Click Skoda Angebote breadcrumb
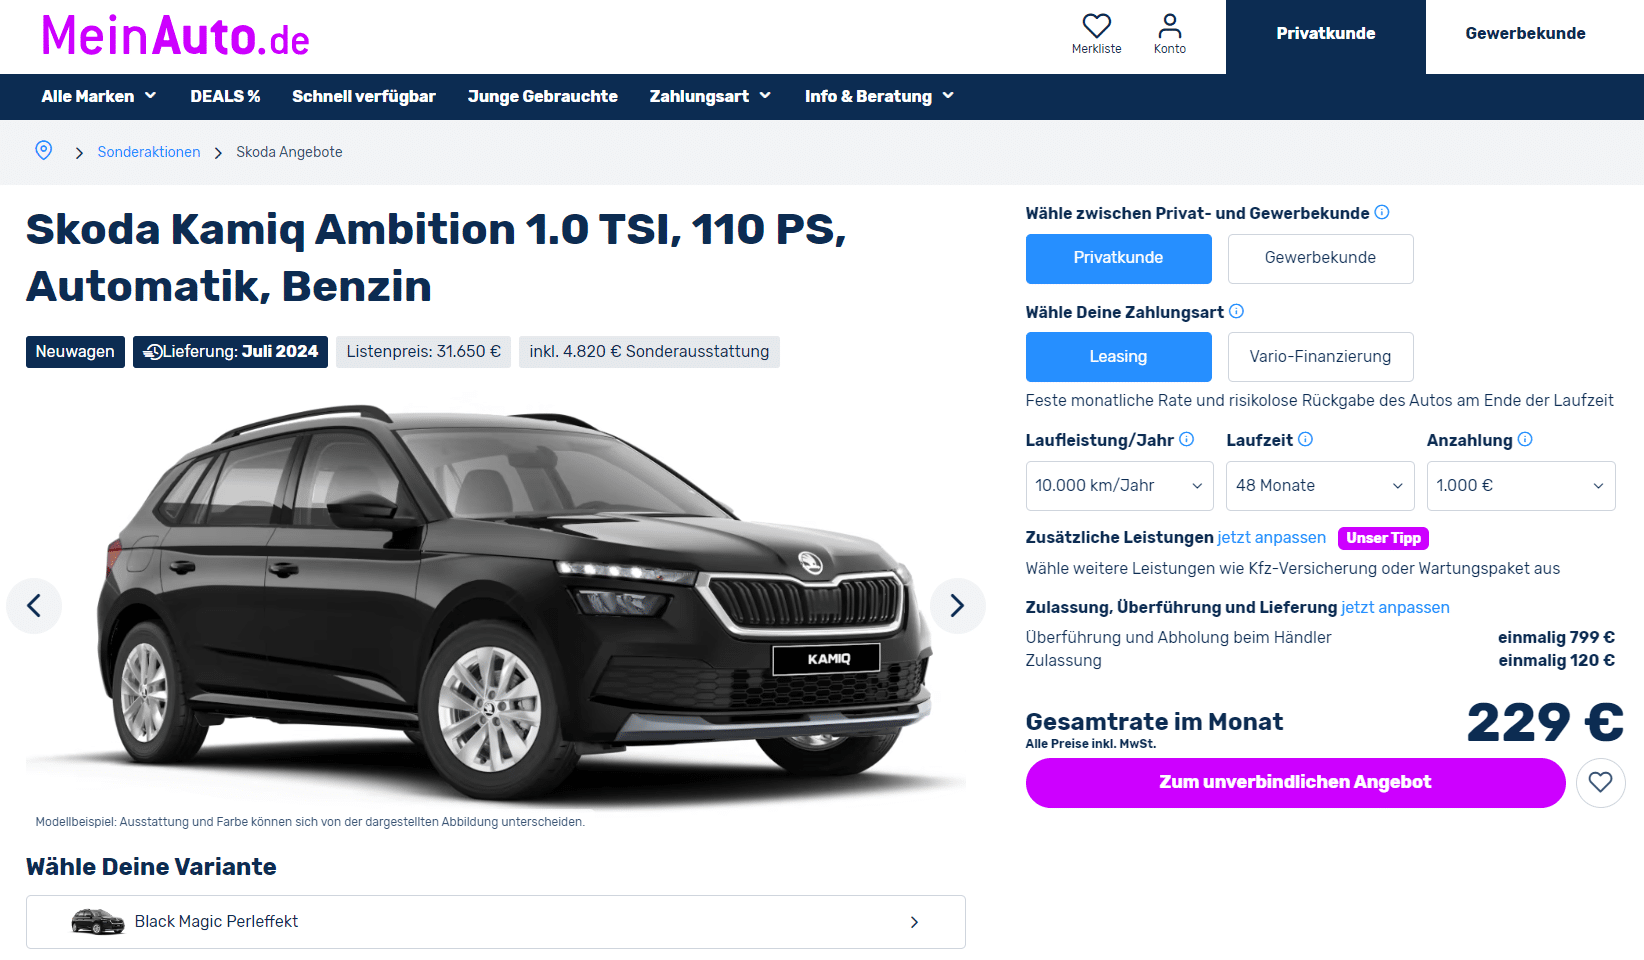Screen dimensions: 1644x960 (289, 152)
